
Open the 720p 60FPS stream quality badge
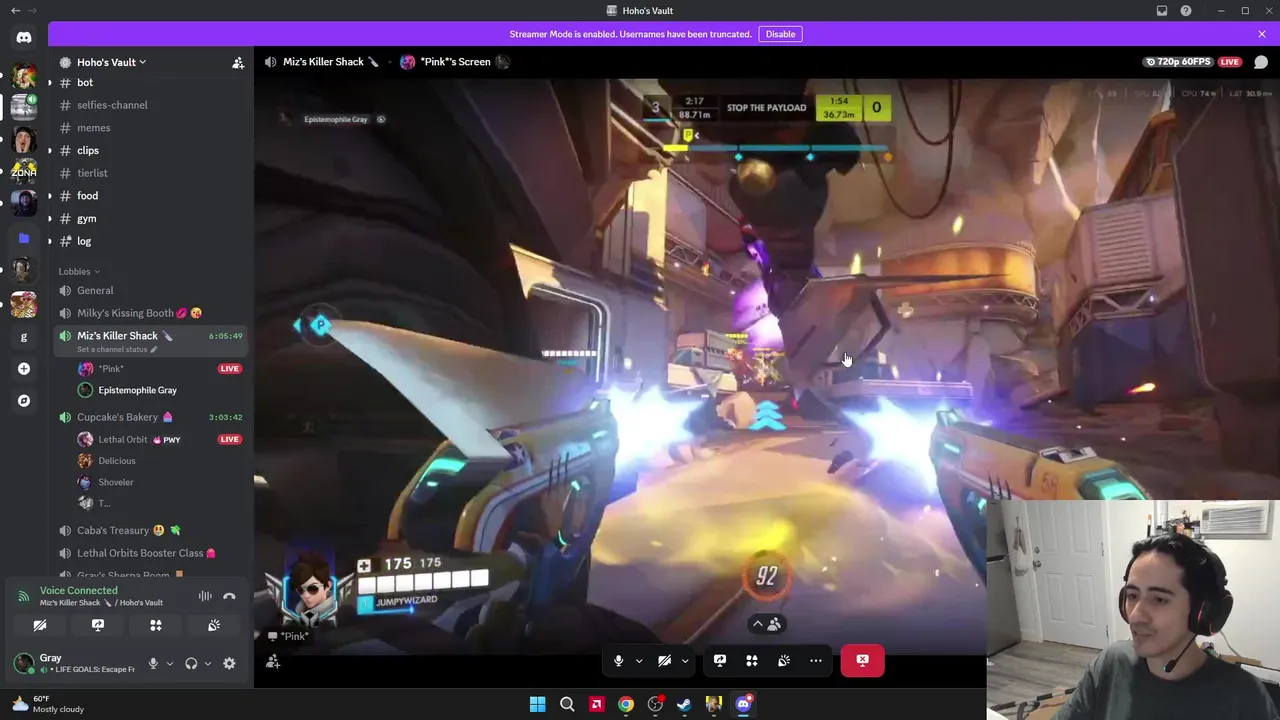[1177, 62]
